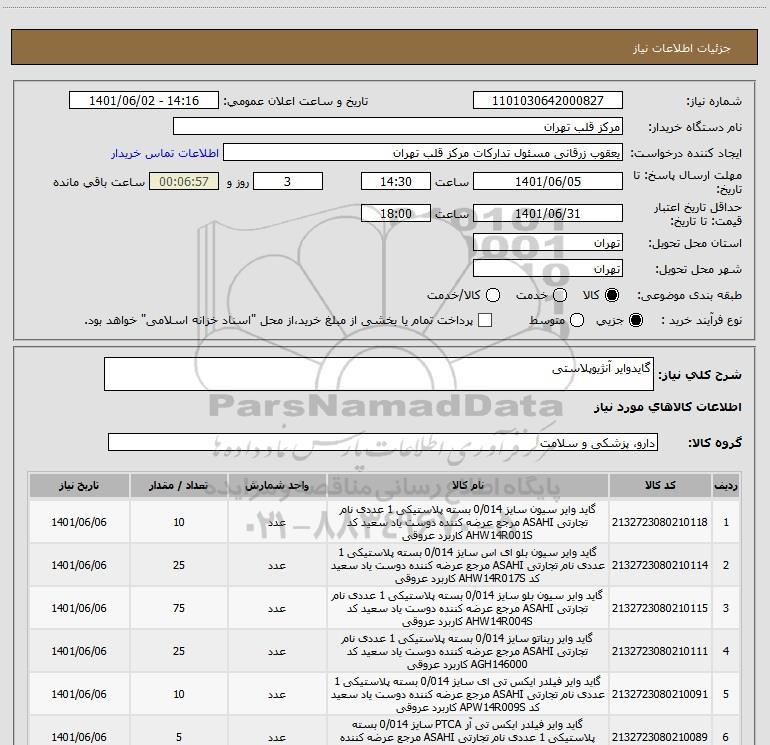770x745 pixels.
Task: Click the requester field یعقوب زرقانی
Action: [x=423, y=153]
